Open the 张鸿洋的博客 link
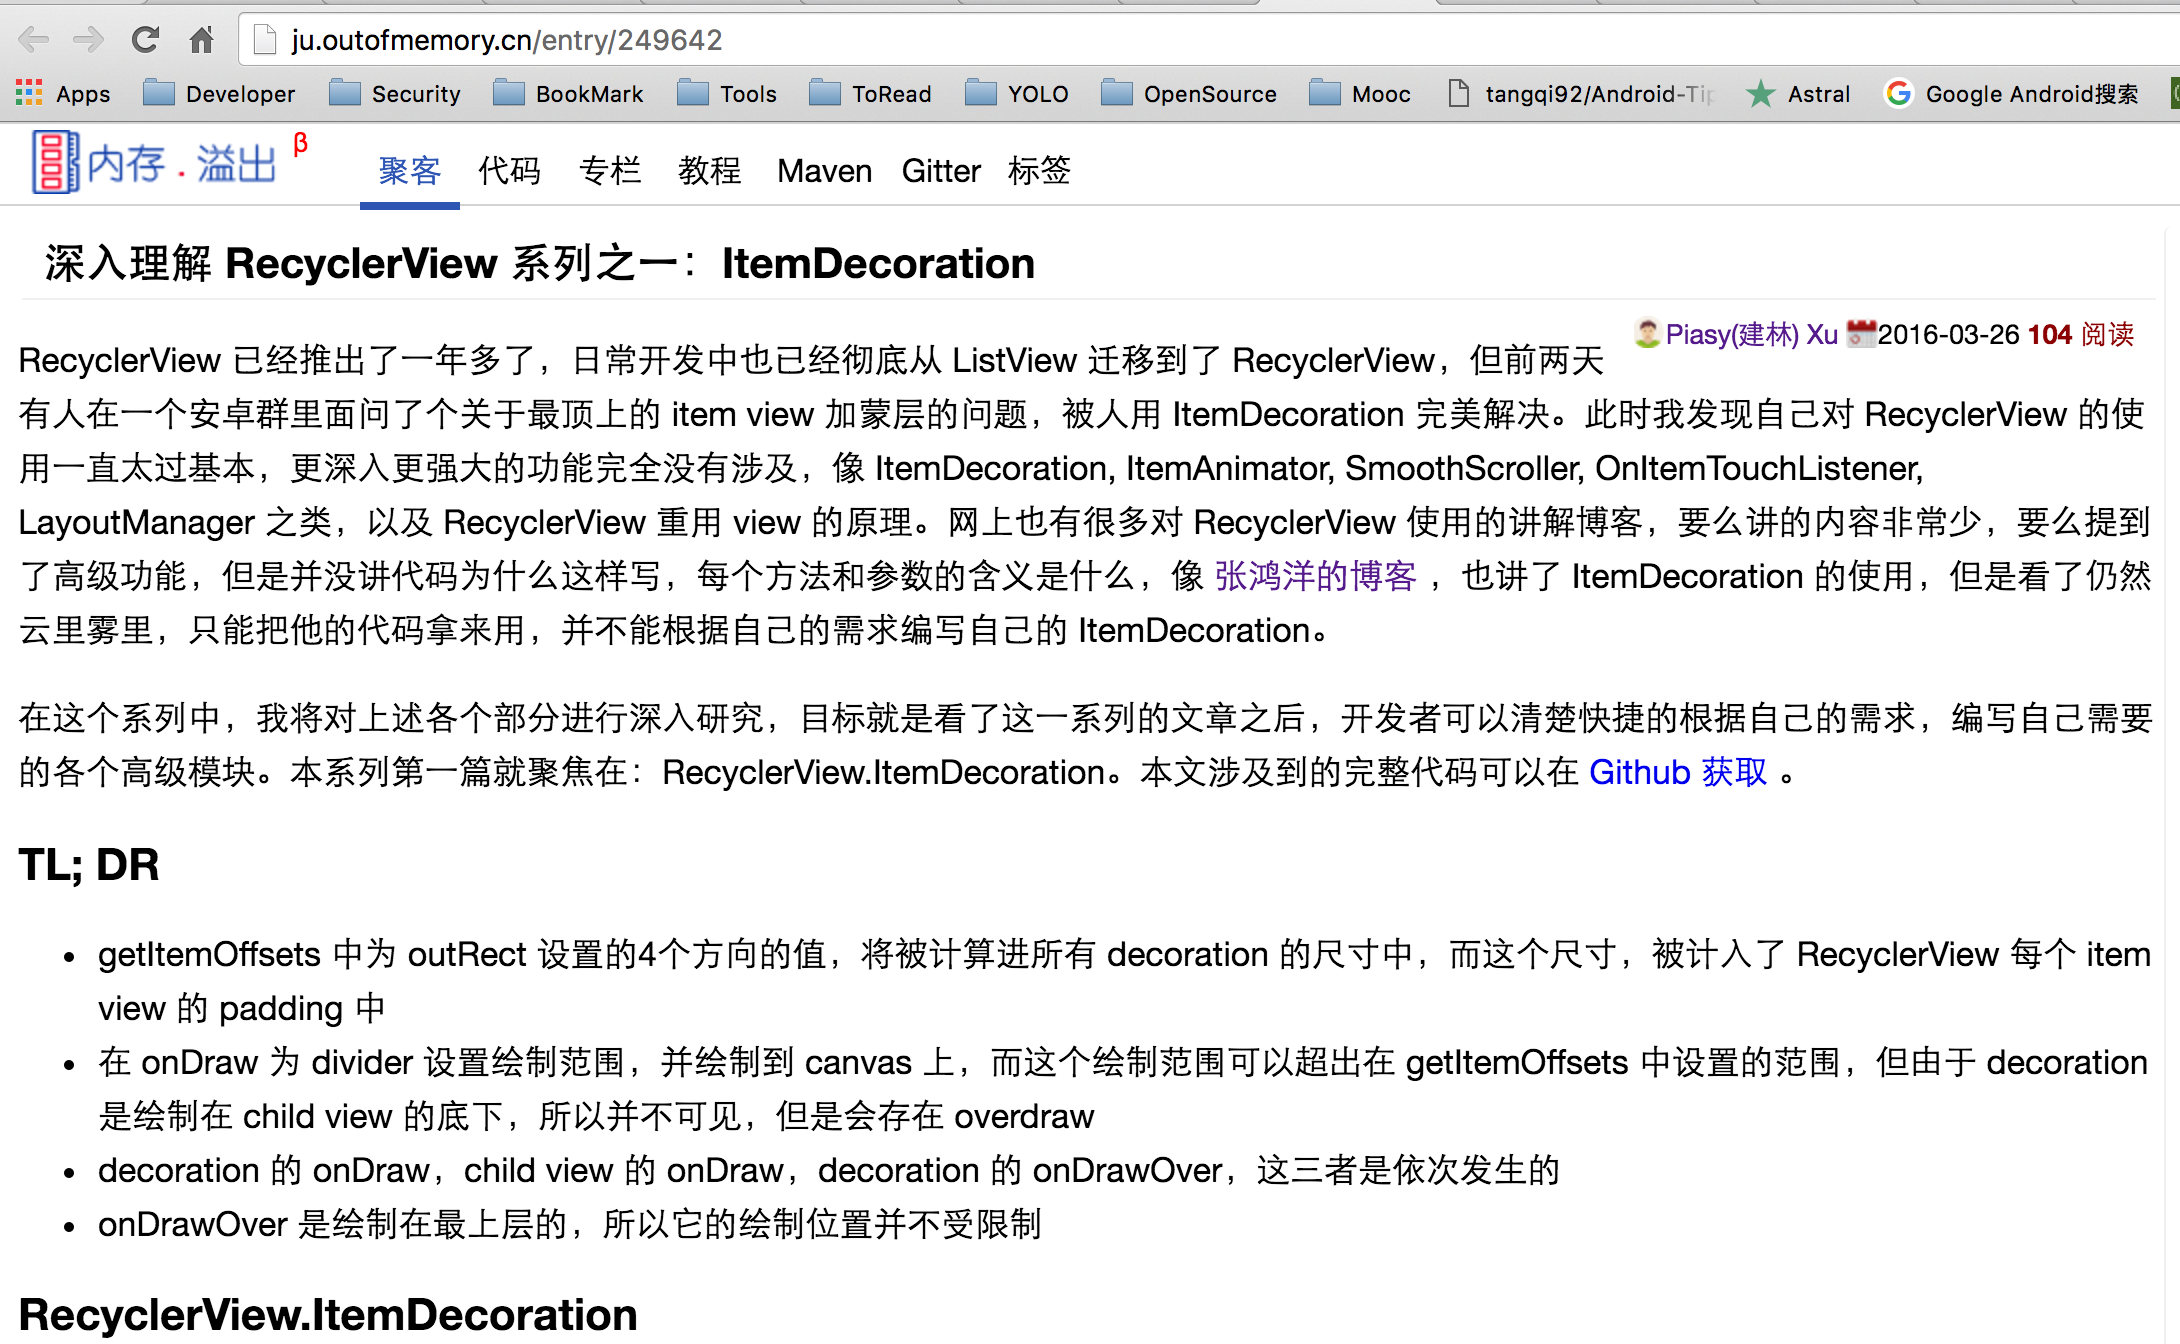The height and width of the screenshot is (1344, 2180). (1315, 577)
